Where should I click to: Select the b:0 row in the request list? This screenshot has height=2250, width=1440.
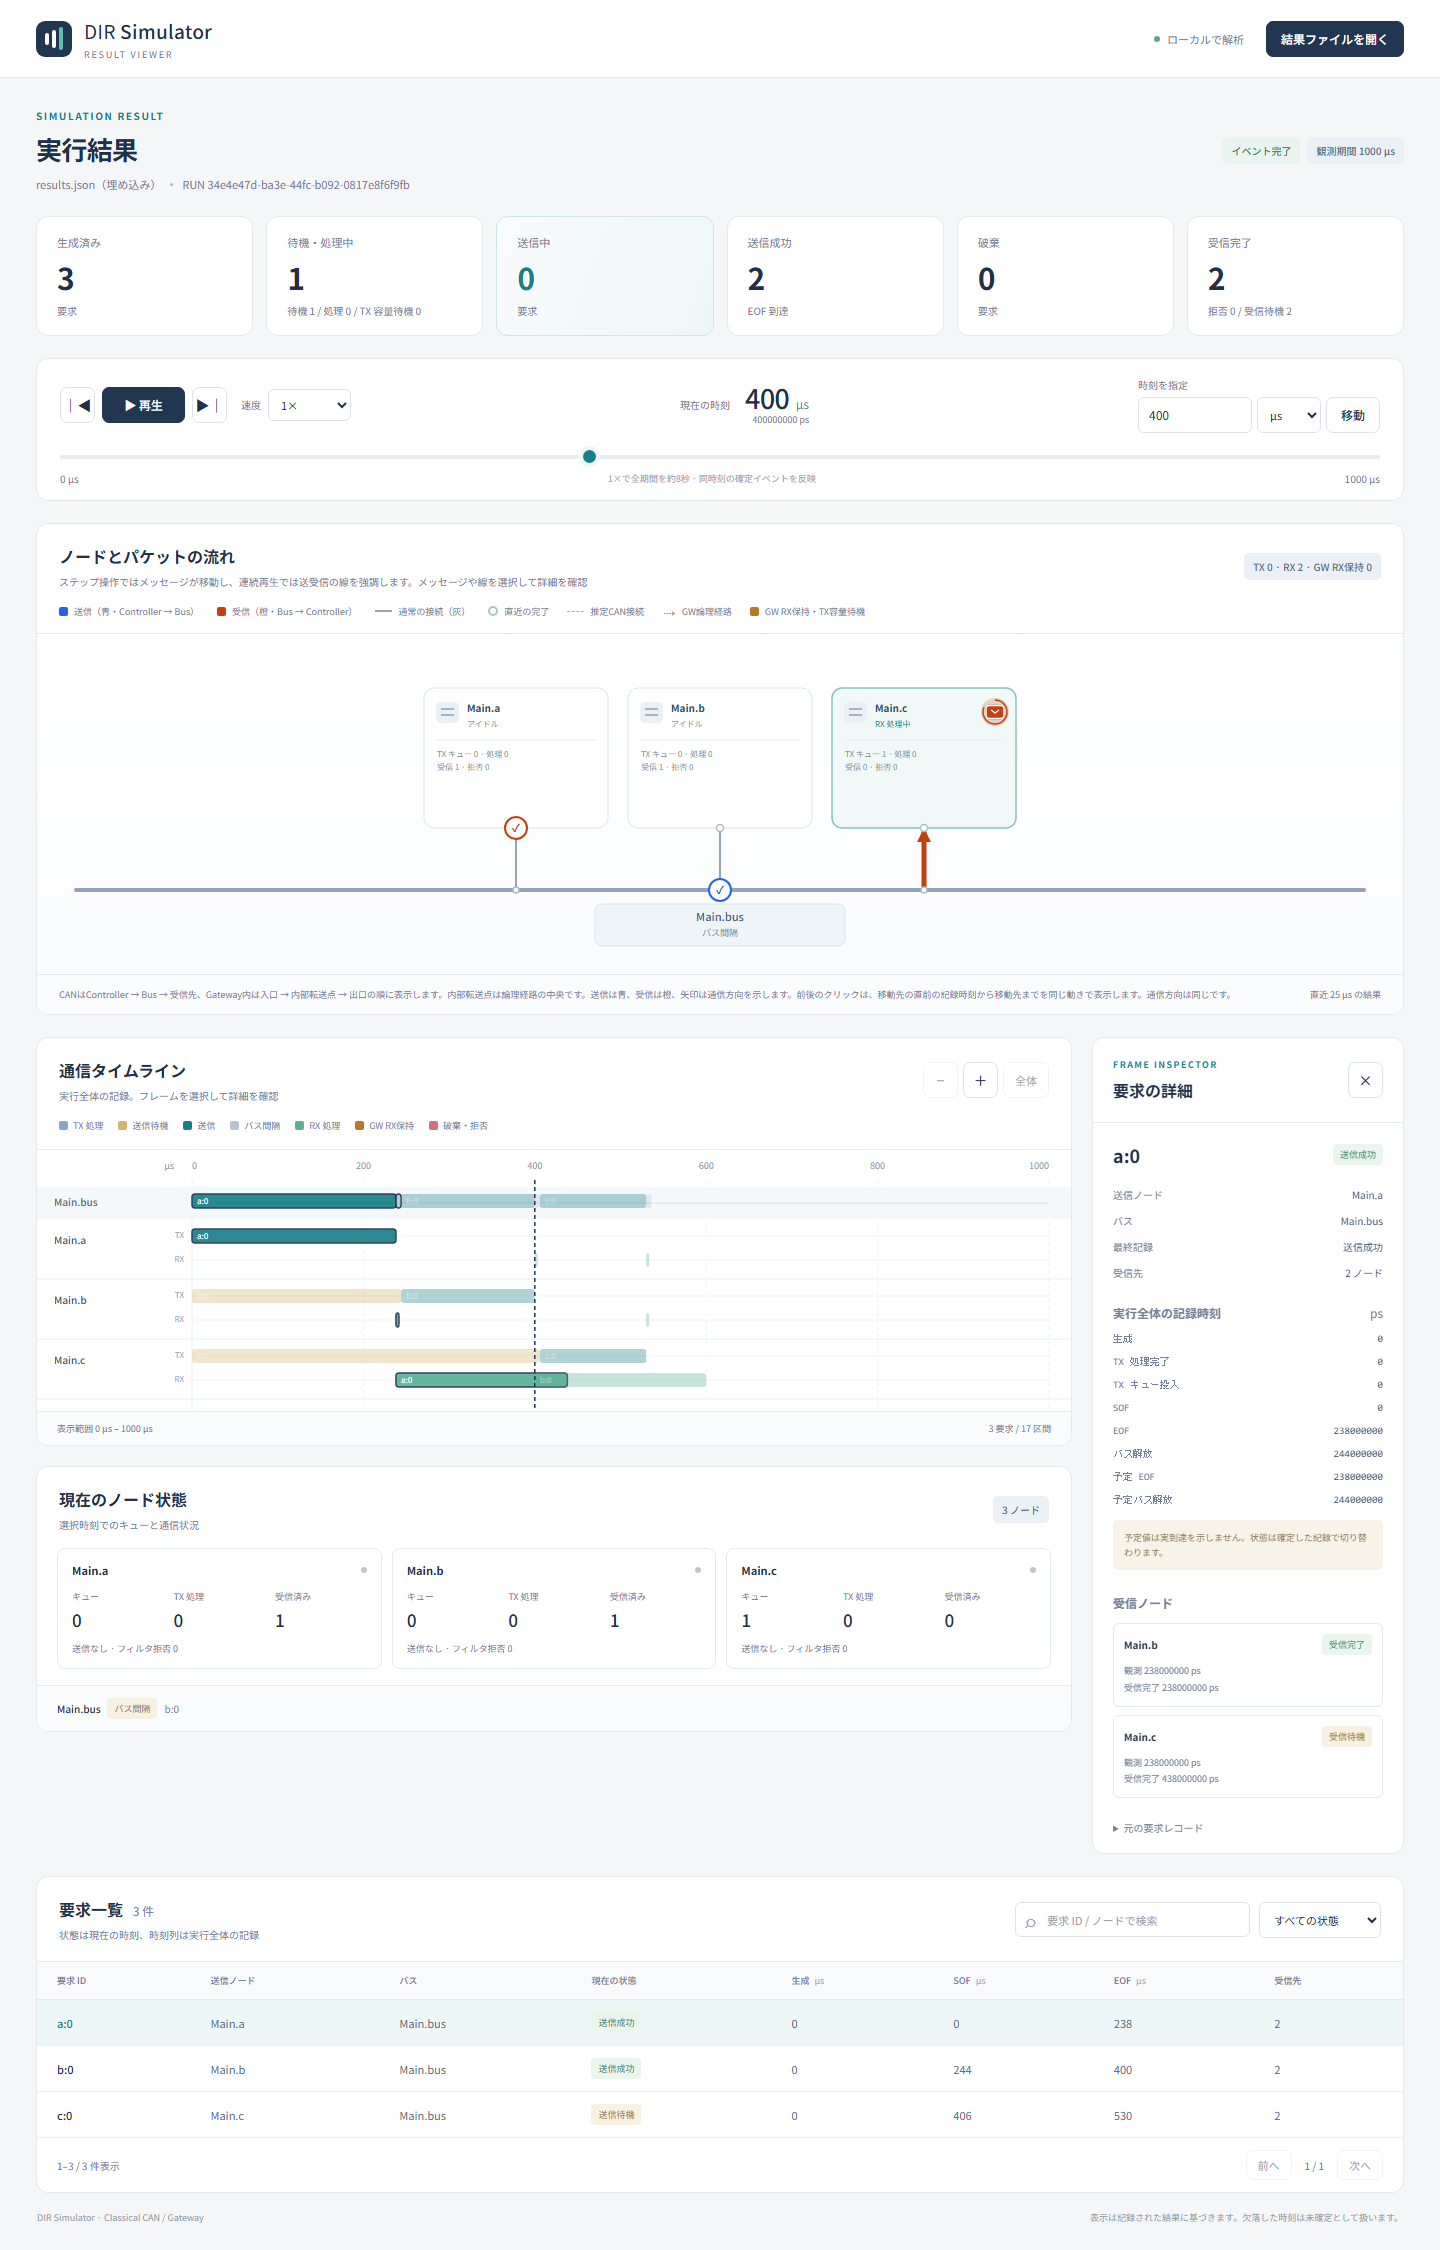click(720, 2069)
